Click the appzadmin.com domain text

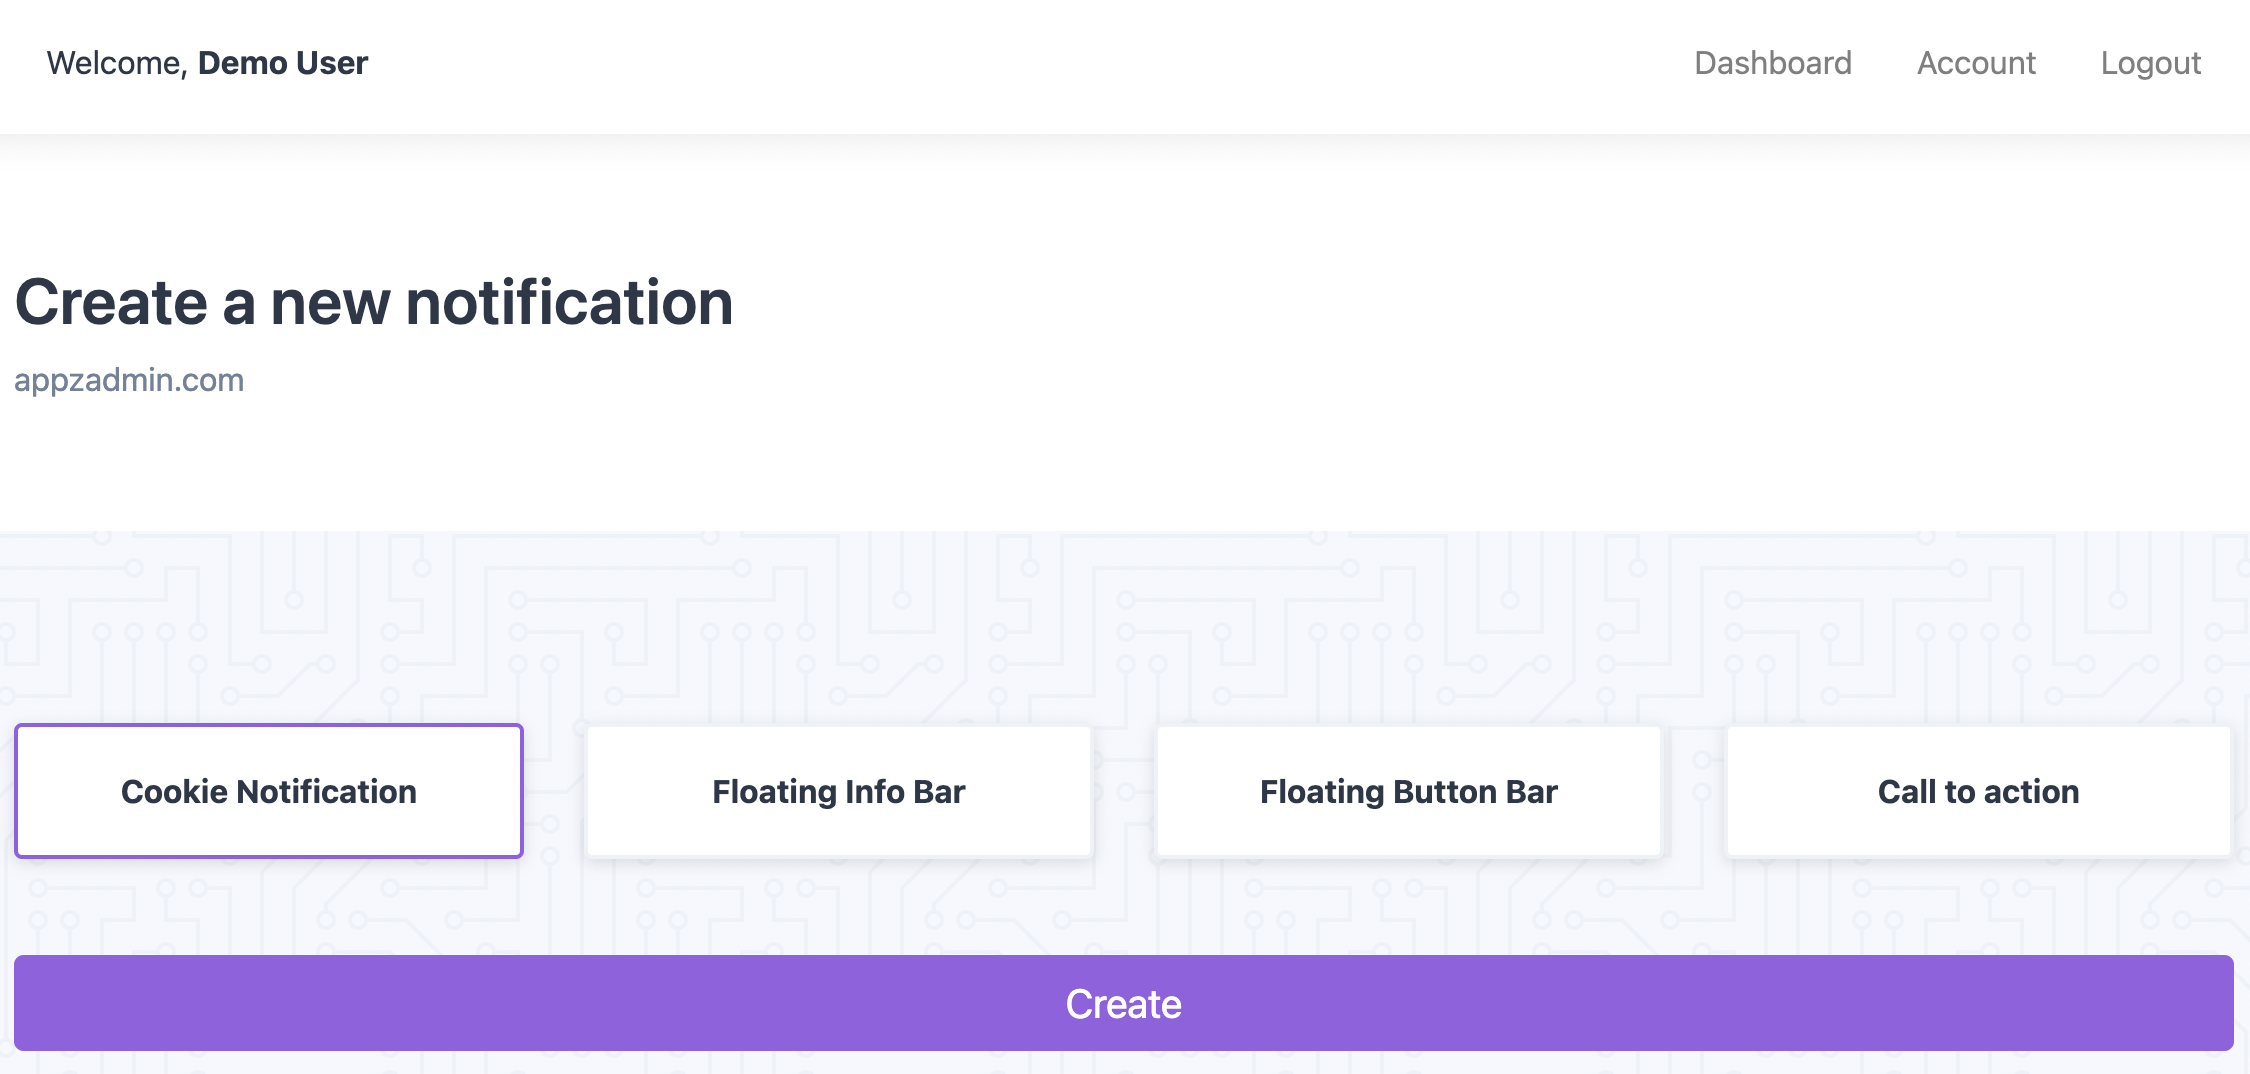click(129, 380)
